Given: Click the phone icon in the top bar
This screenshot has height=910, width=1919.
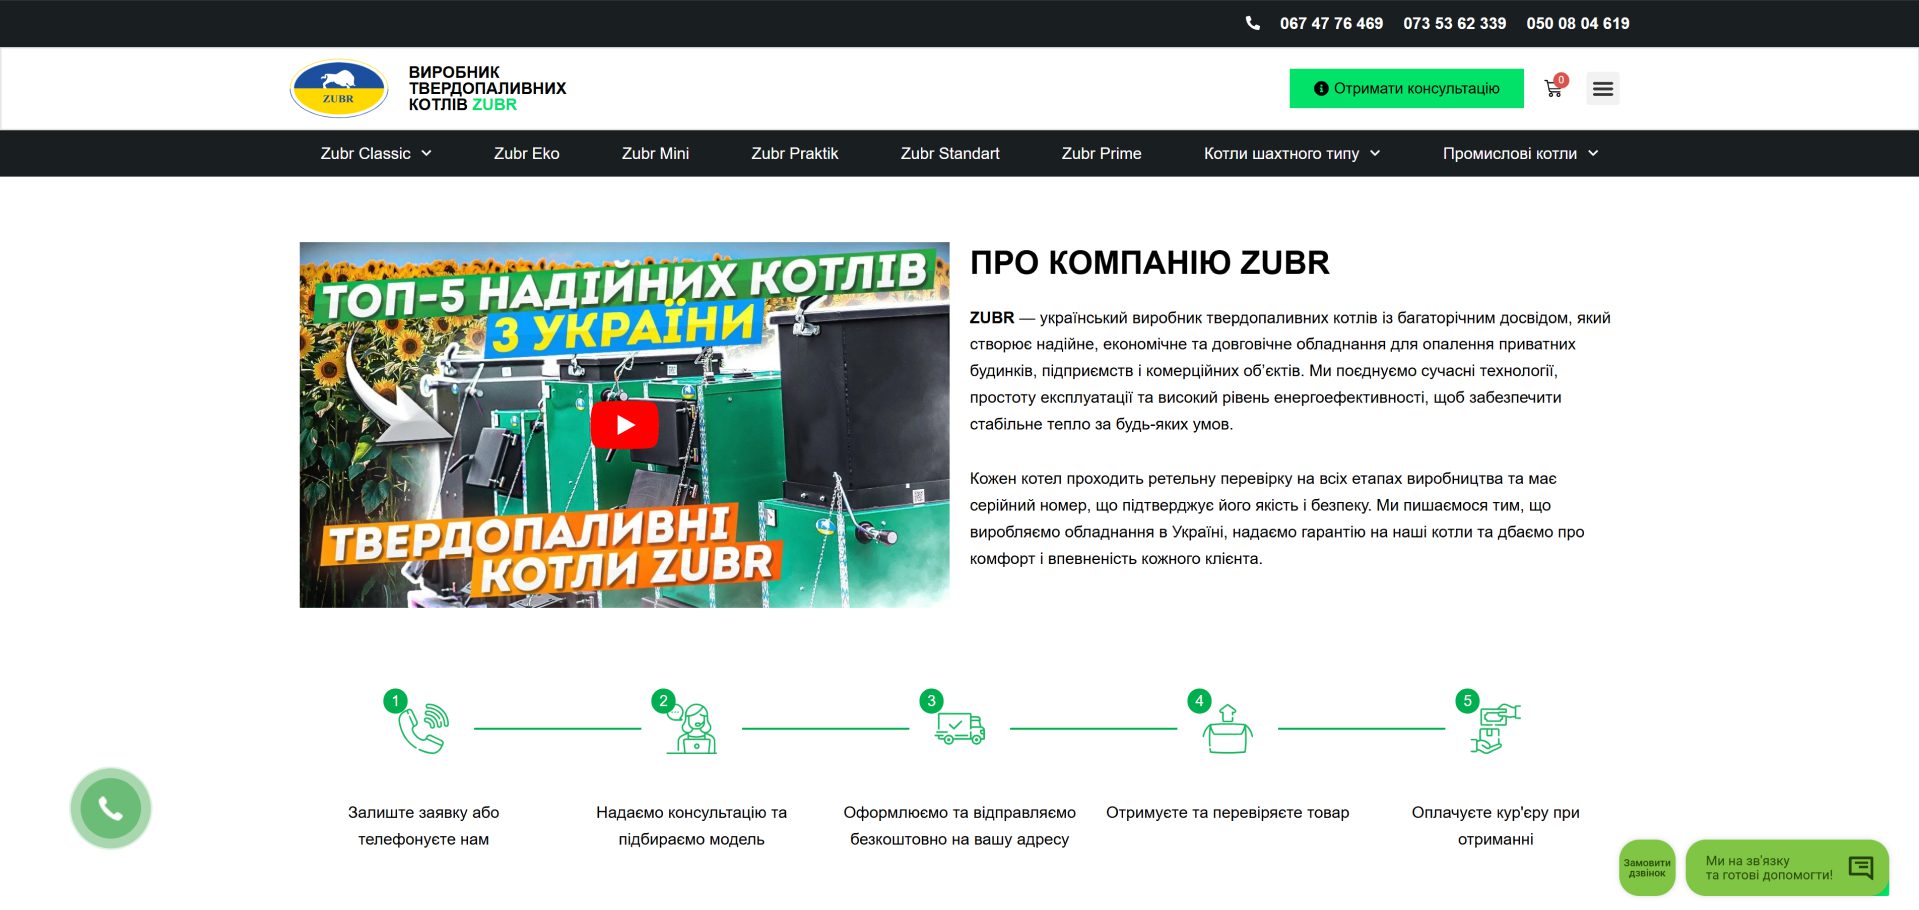Looking at the screenshot, I should coord(1253,22).
